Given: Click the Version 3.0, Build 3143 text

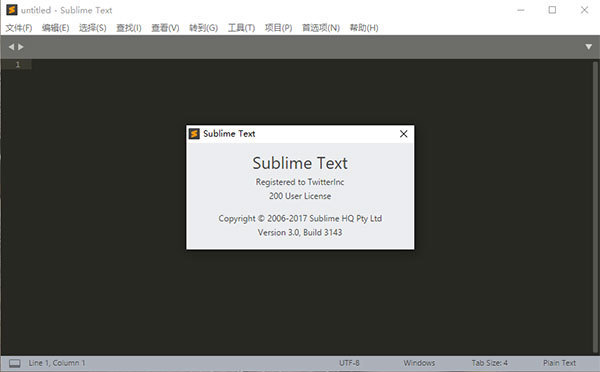Looking at the screenshot, I should 300,232.
